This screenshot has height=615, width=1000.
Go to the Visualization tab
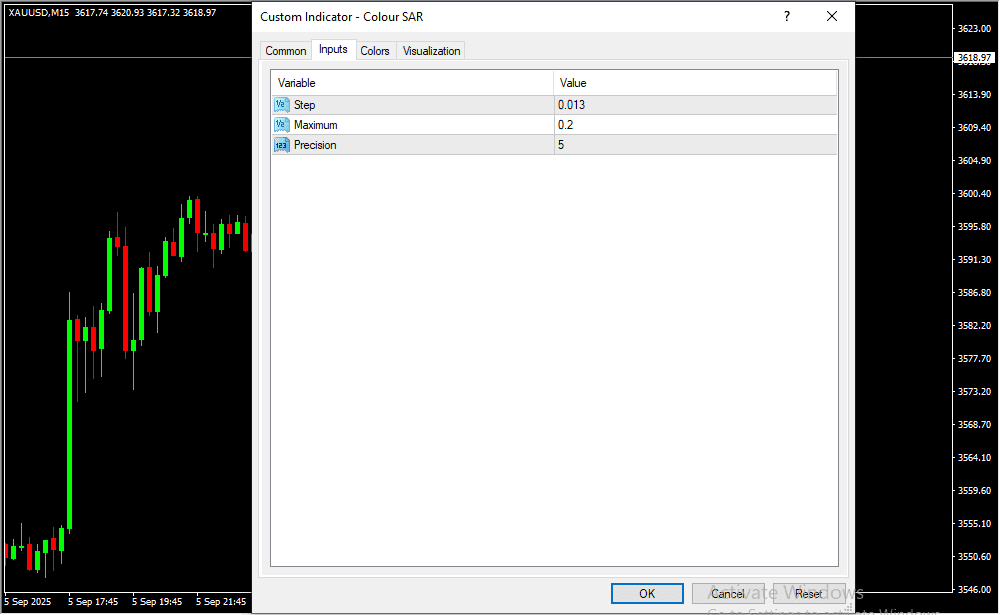[431, 51]
